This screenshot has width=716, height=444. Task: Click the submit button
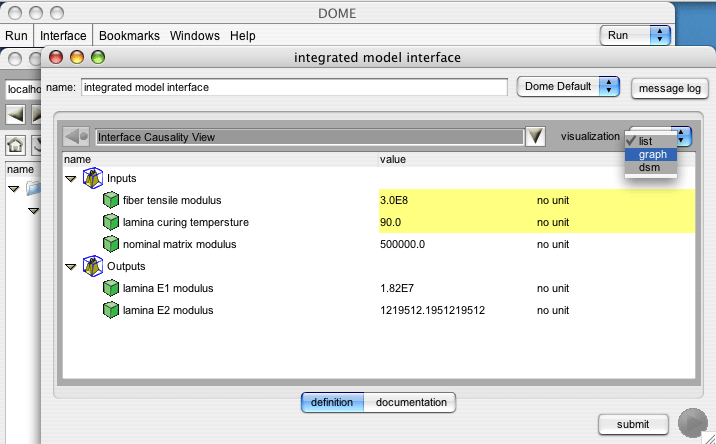pyautogui.click(x=633, y=424)
